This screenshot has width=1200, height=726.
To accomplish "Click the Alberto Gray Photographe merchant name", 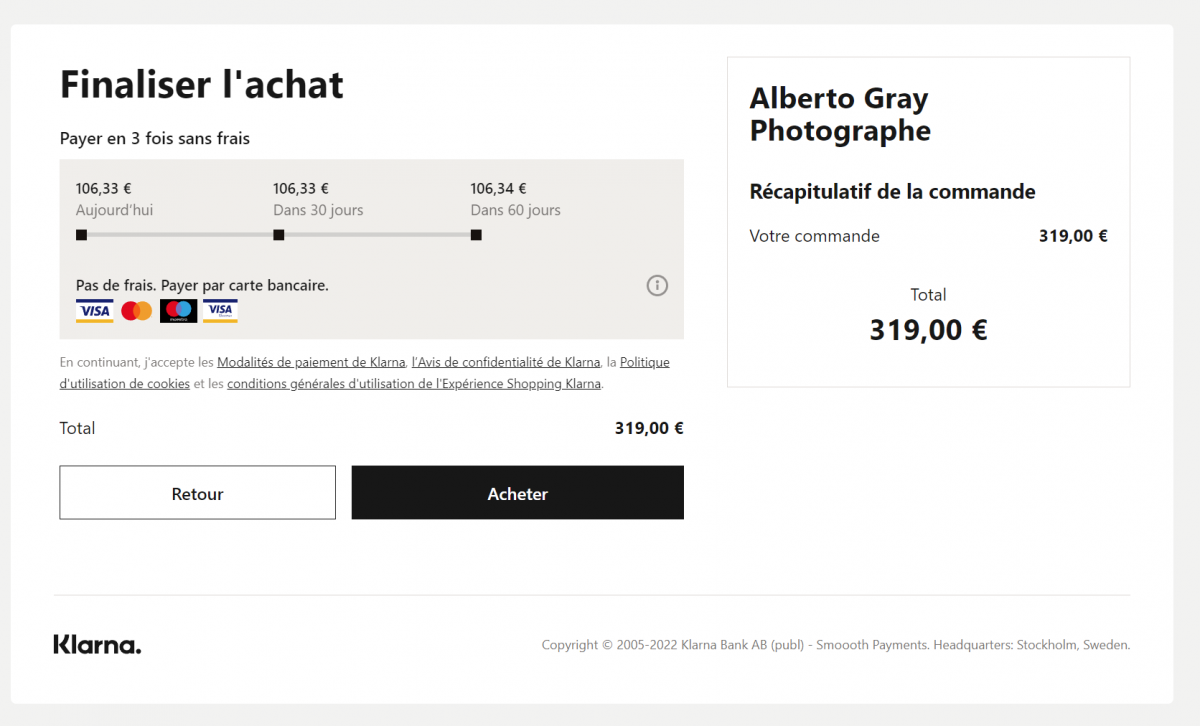I will point(840,115).
